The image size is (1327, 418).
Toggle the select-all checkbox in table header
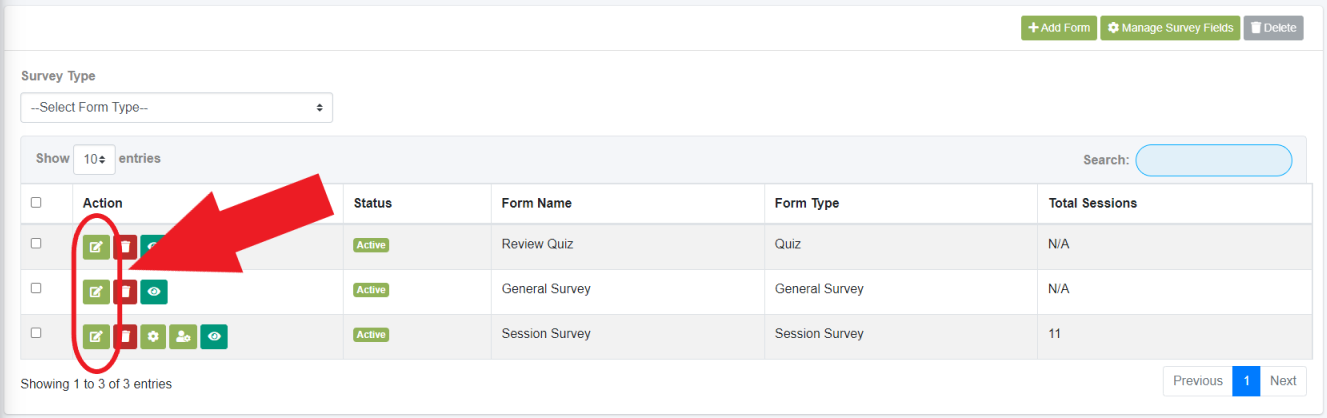(36, 202)
